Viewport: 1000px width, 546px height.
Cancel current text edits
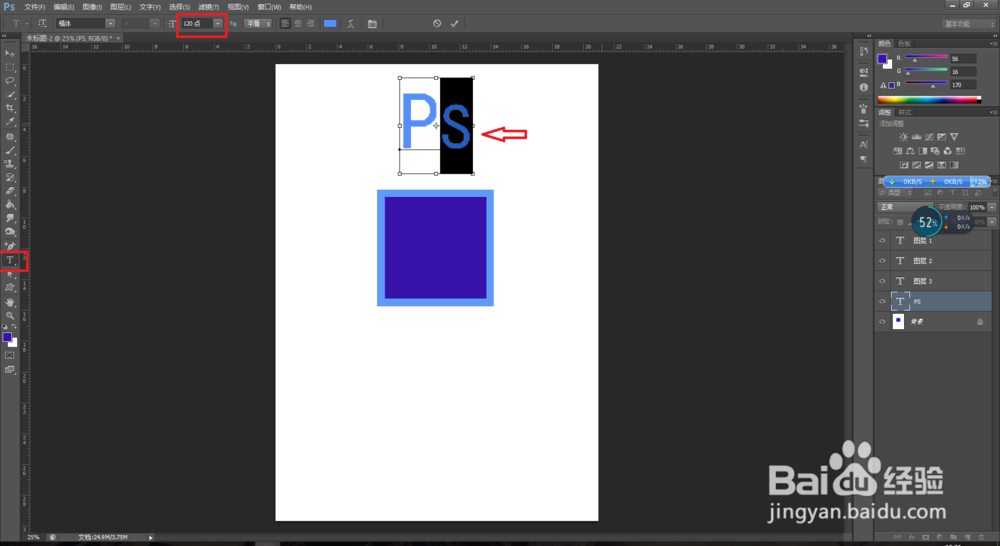[437, 24]
